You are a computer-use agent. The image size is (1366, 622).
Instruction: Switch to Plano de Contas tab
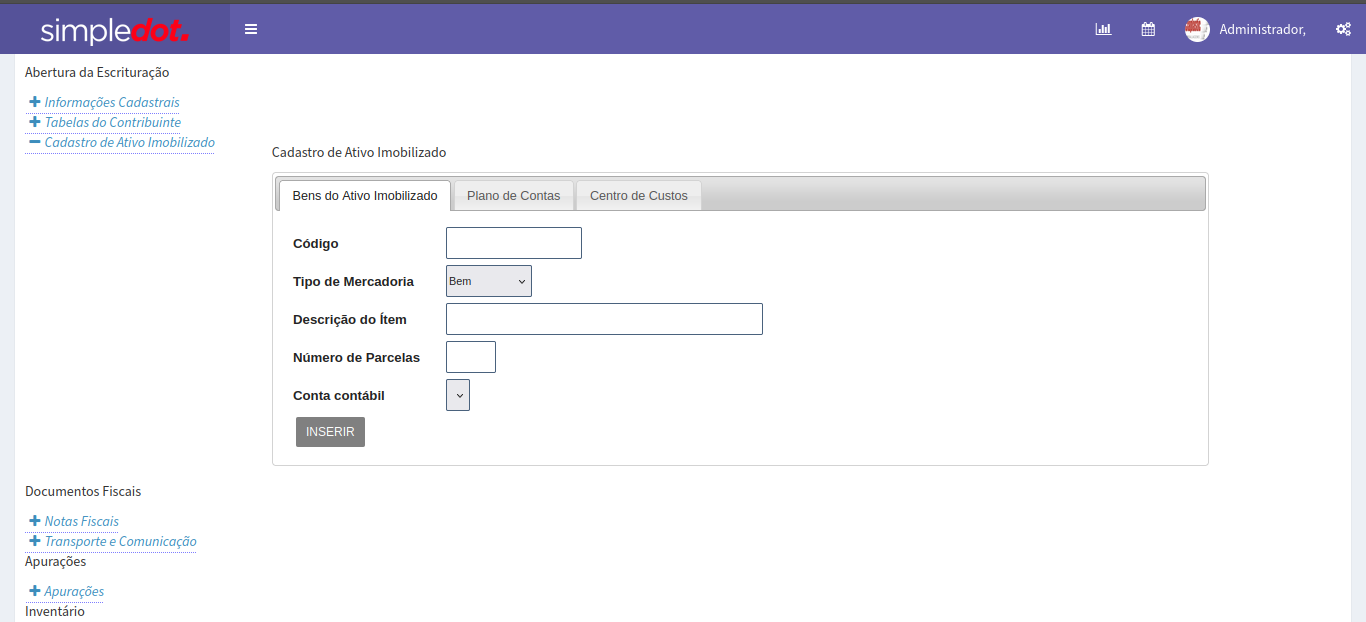[x=513, y=196]
